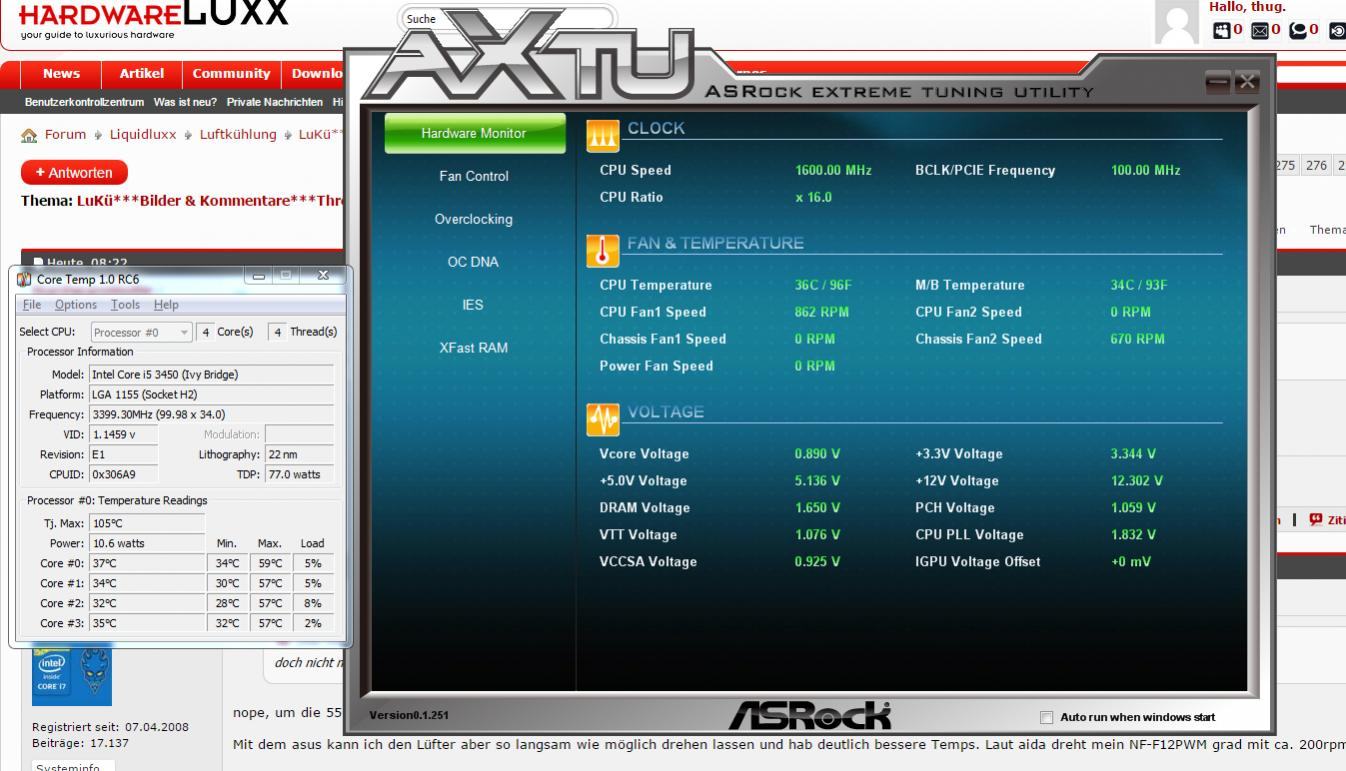Open Benutzerkontrollzentrum link
This screenshot has width=1346, height=771.
tap(84, 102)
